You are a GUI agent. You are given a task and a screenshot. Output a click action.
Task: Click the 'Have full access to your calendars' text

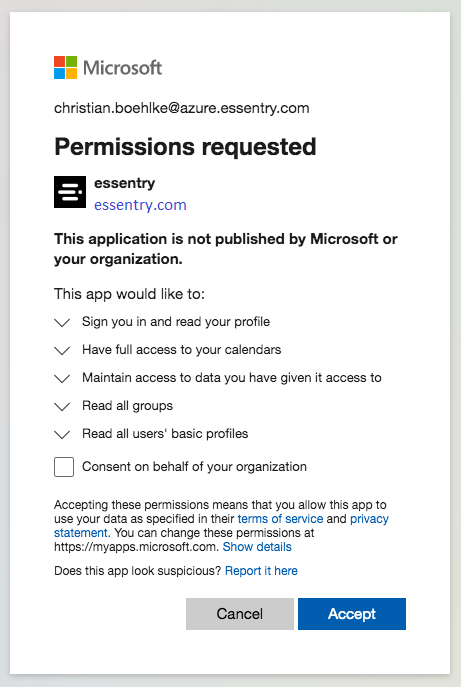pos(181,350)
